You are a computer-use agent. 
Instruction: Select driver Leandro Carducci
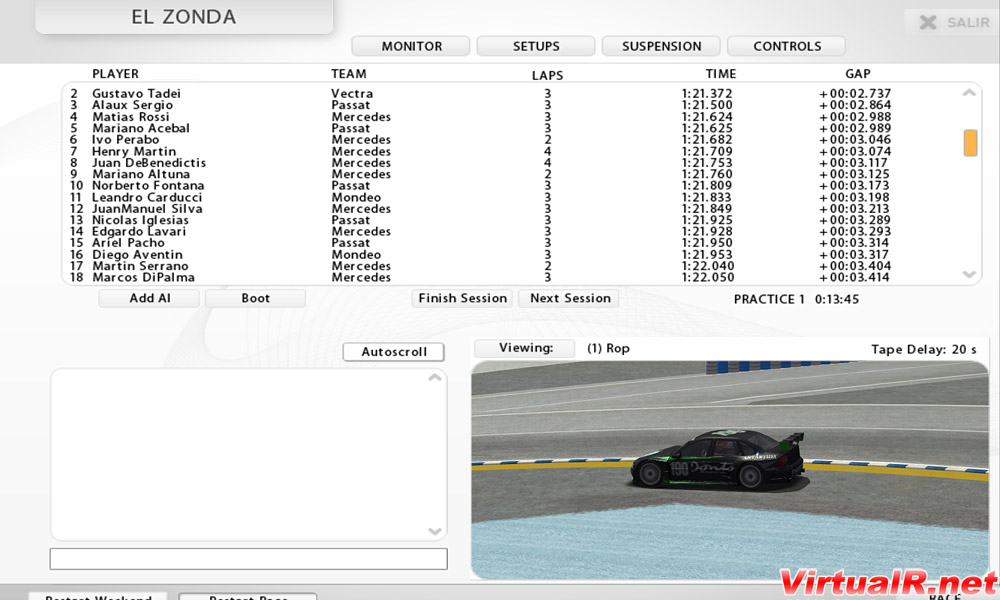coord(147,198)
